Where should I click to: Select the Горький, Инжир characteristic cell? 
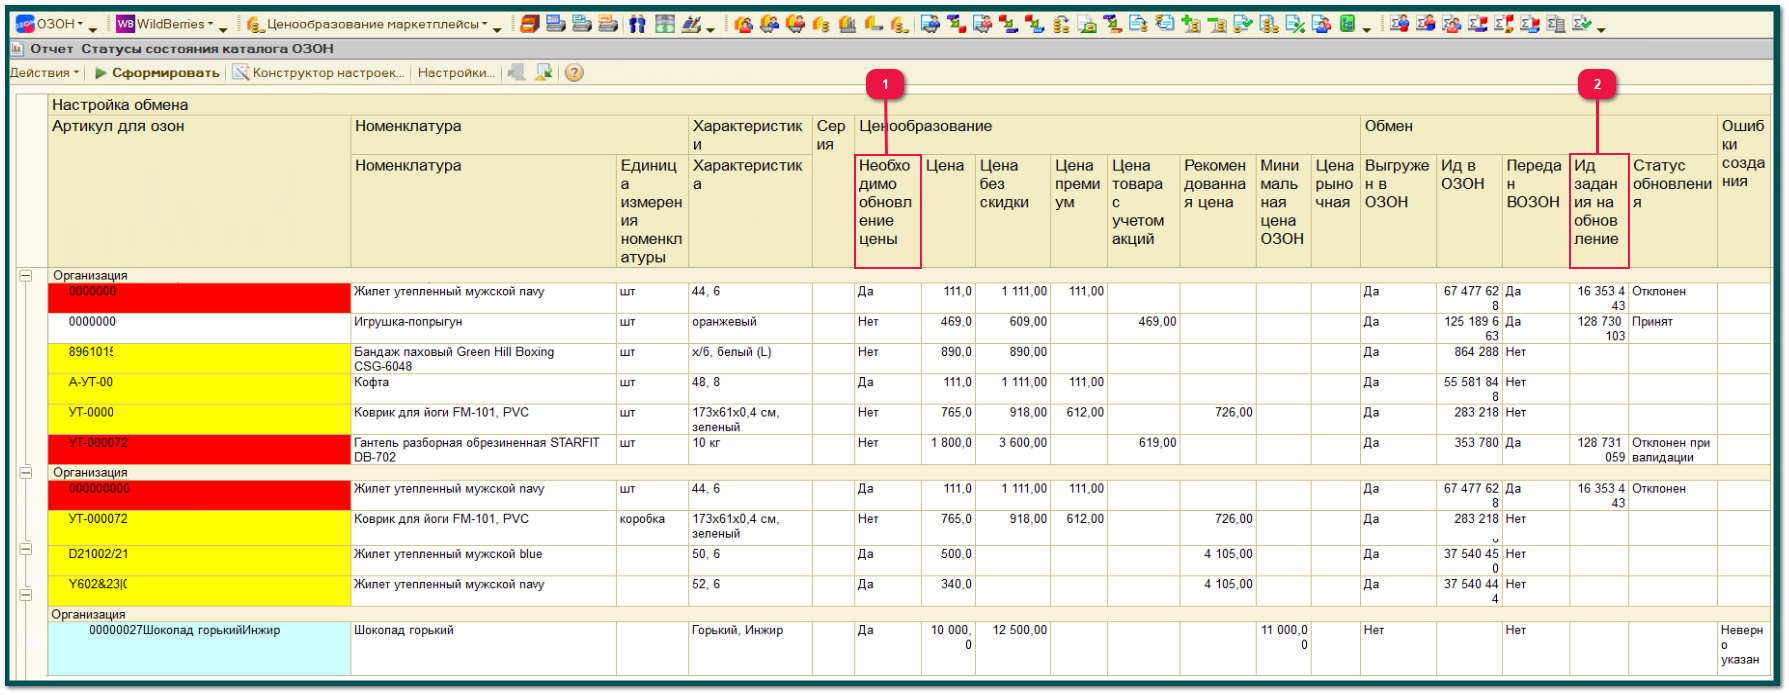pos(750,648)
